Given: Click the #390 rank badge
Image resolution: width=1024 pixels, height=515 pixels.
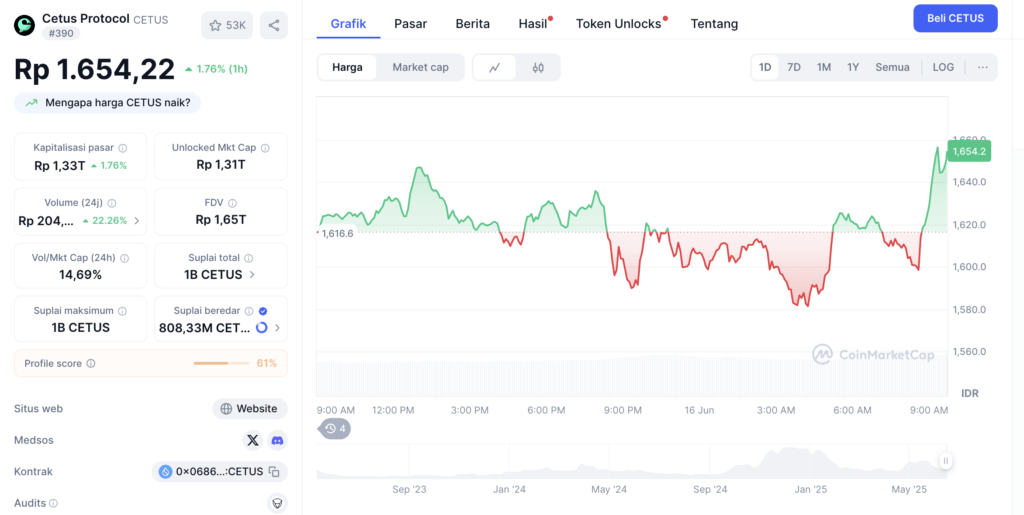Looking at the screenshot, I should click(x=61, y=33).
